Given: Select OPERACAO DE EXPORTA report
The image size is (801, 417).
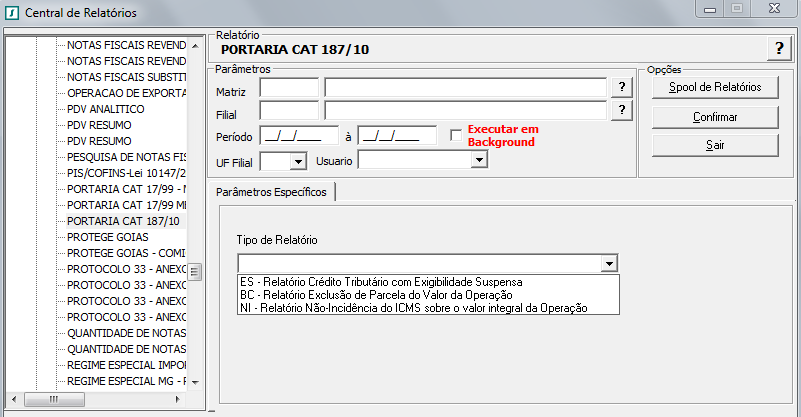Looking at the screenshot, I should pyautogui.click(x=126, y=93).
